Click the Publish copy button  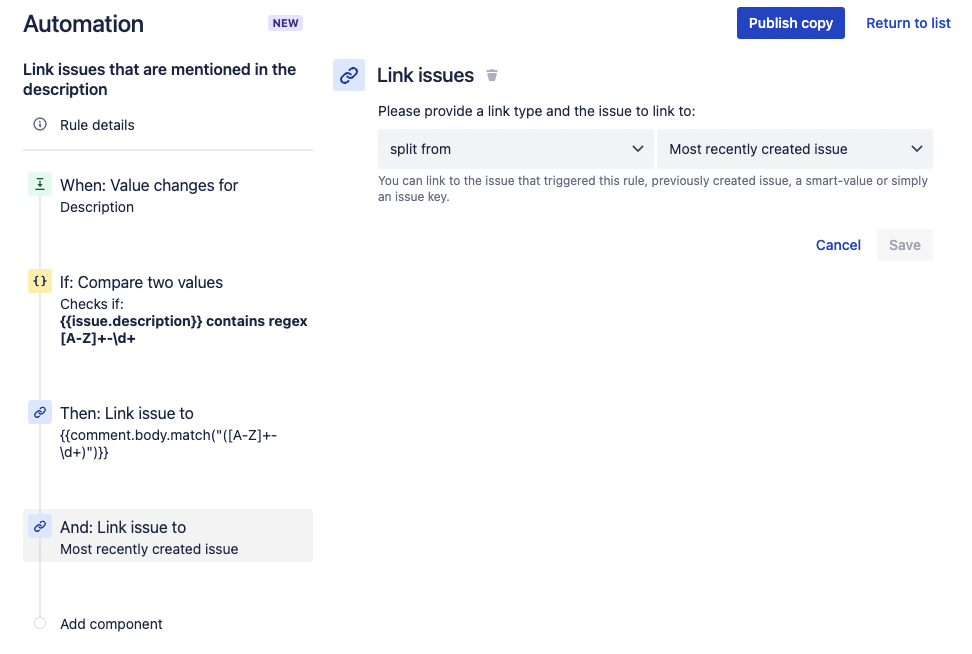pos(791,22)
